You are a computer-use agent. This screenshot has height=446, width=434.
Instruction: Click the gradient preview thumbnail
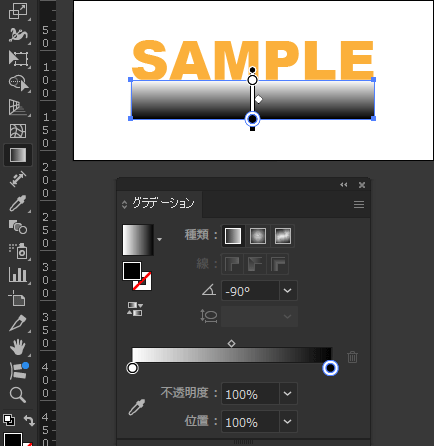coord(138,240)
